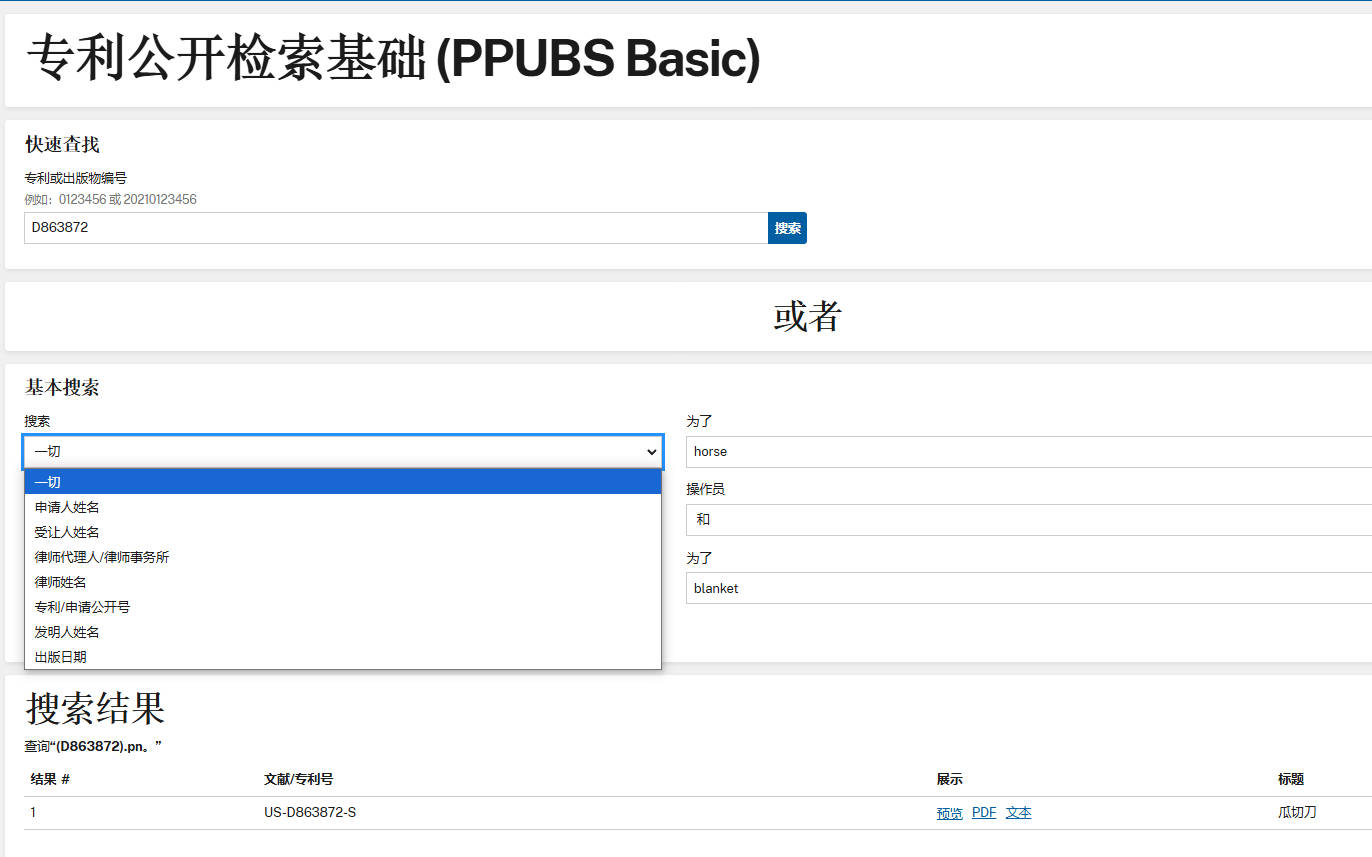Viewport: 1372px width, 857px height.
Task: Click the 快速查找 section heading
Action: pos(62,145)
